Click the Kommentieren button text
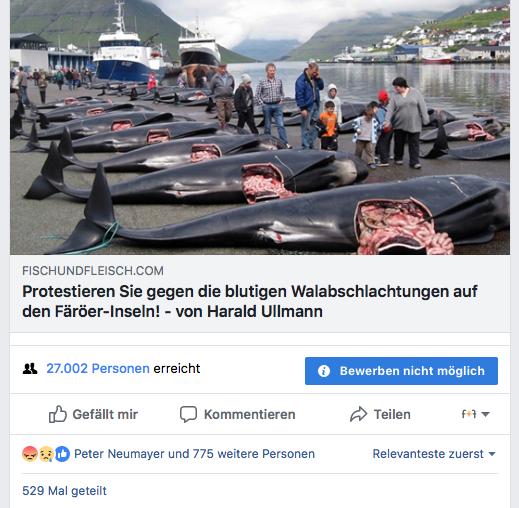This screenshot has width=519, height=508. pyautogui.click(x=250, y=414)
